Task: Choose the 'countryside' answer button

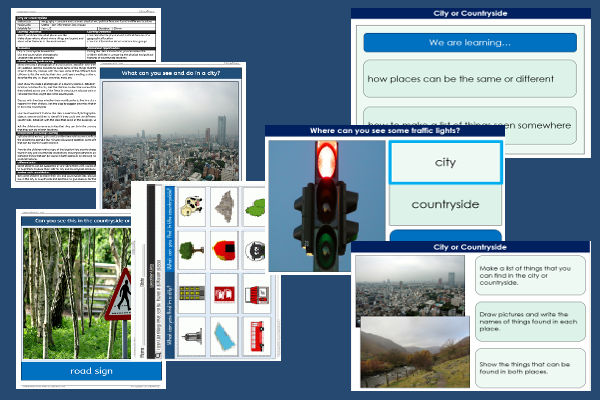Action: [x=445, y=204]
